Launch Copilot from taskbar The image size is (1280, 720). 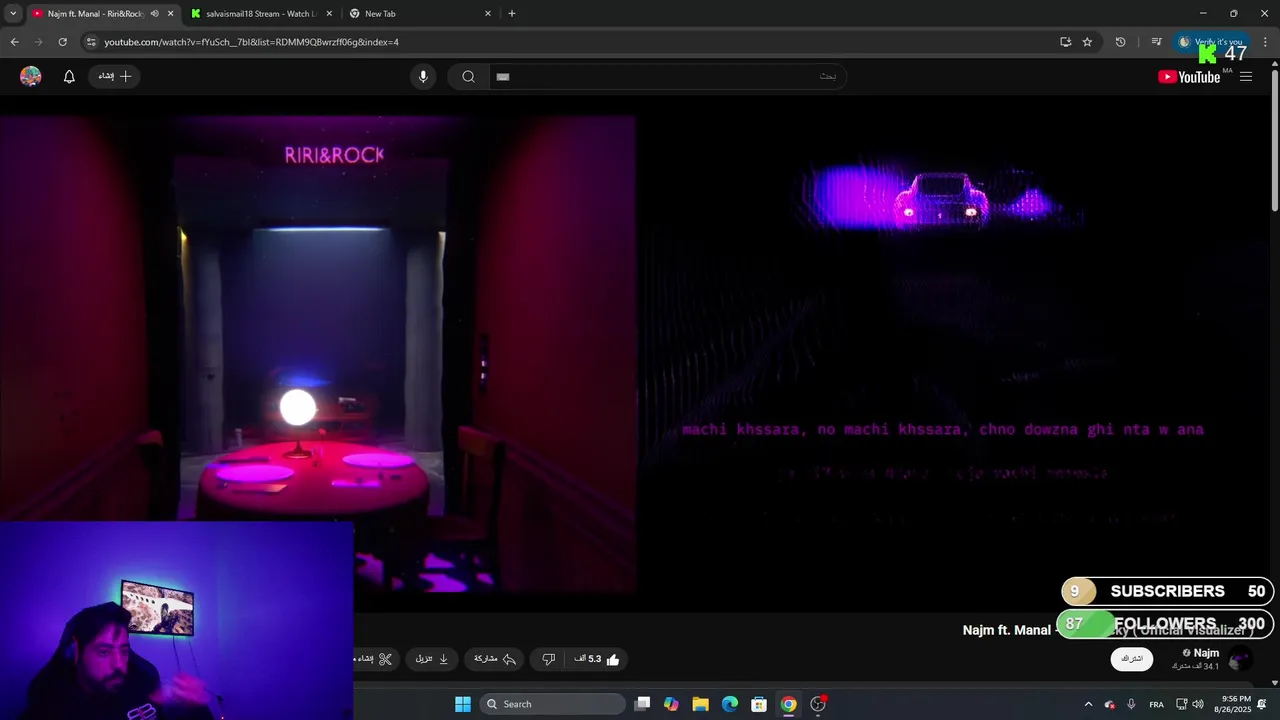click(671, 704)
